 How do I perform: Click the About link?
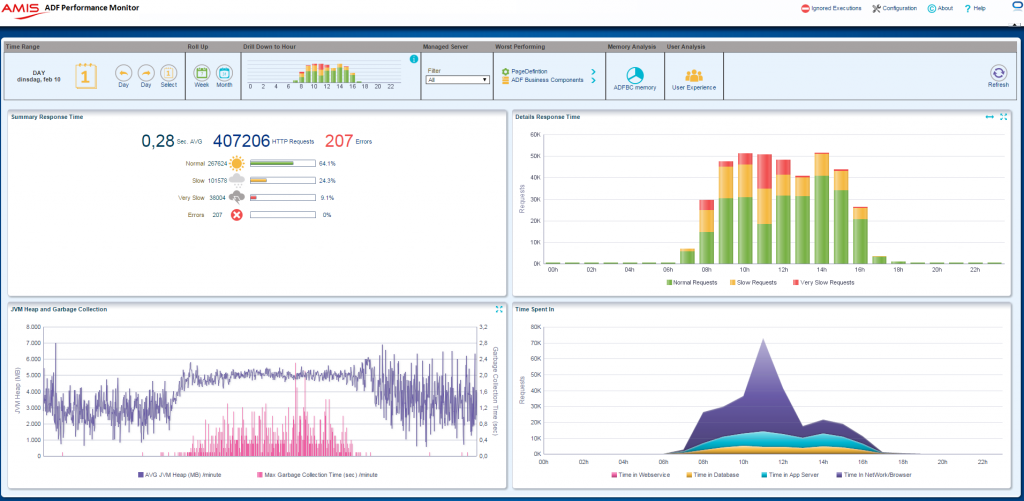[x=940, y=8]
